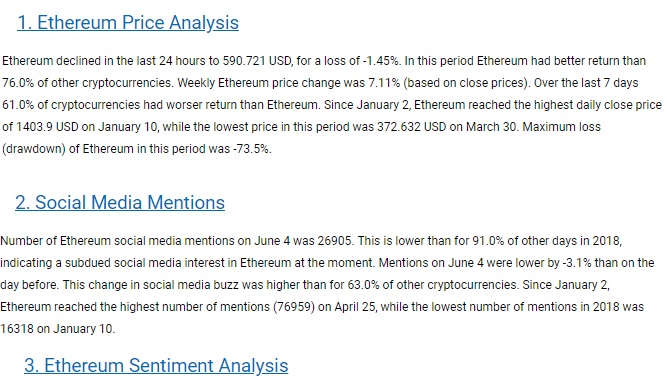The width and height of the screenshot is (667, 386).
Task: Click the -1.45% loss figure
Action: click(x=382, y=61)
